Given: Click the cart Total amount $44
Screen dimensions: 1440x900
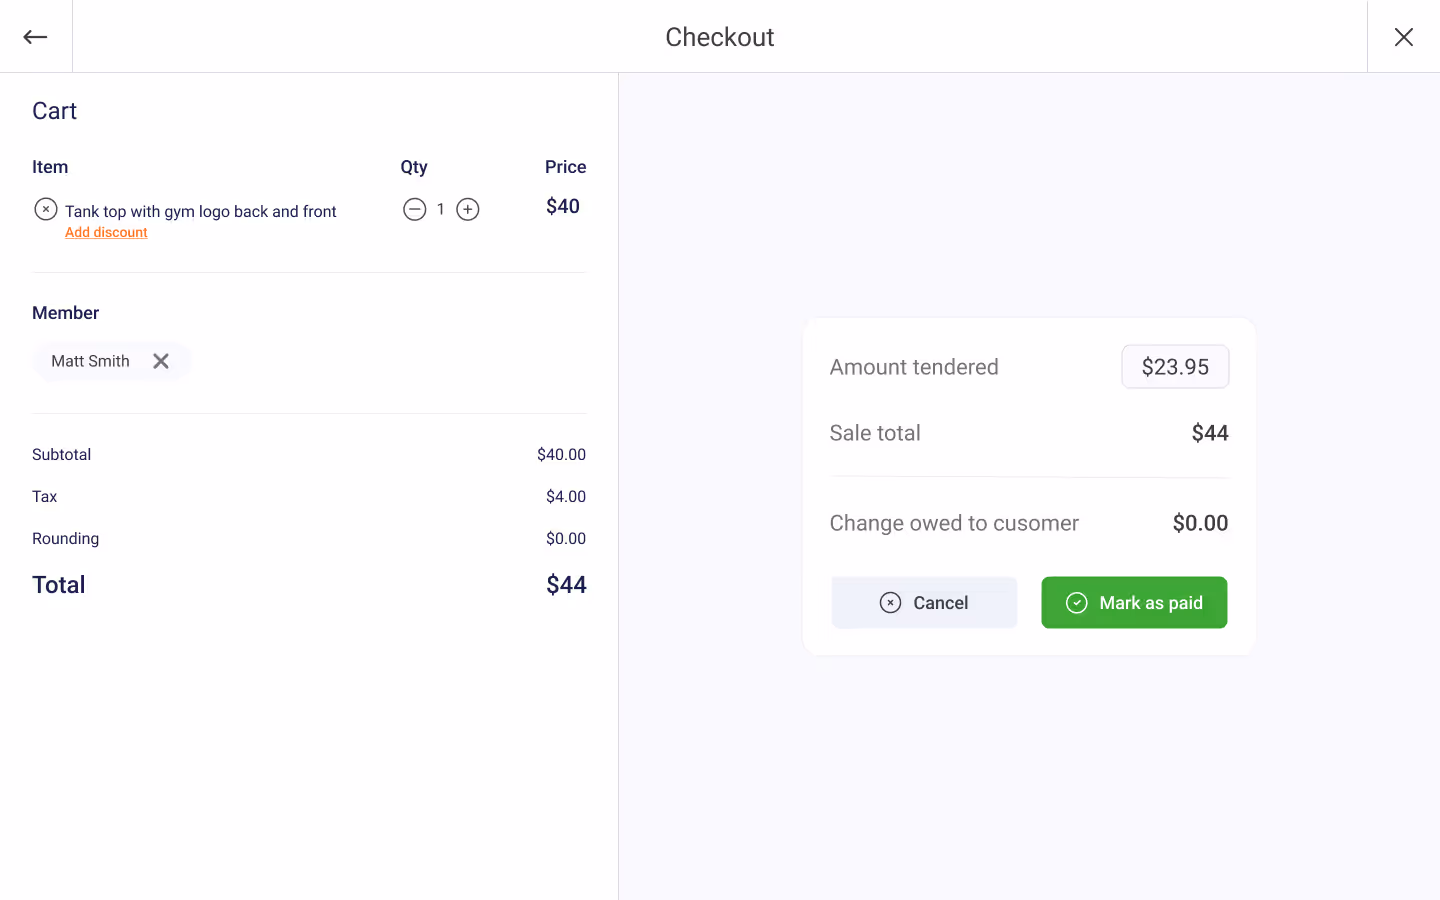Looking at the screenshot, I should (566, 585).
